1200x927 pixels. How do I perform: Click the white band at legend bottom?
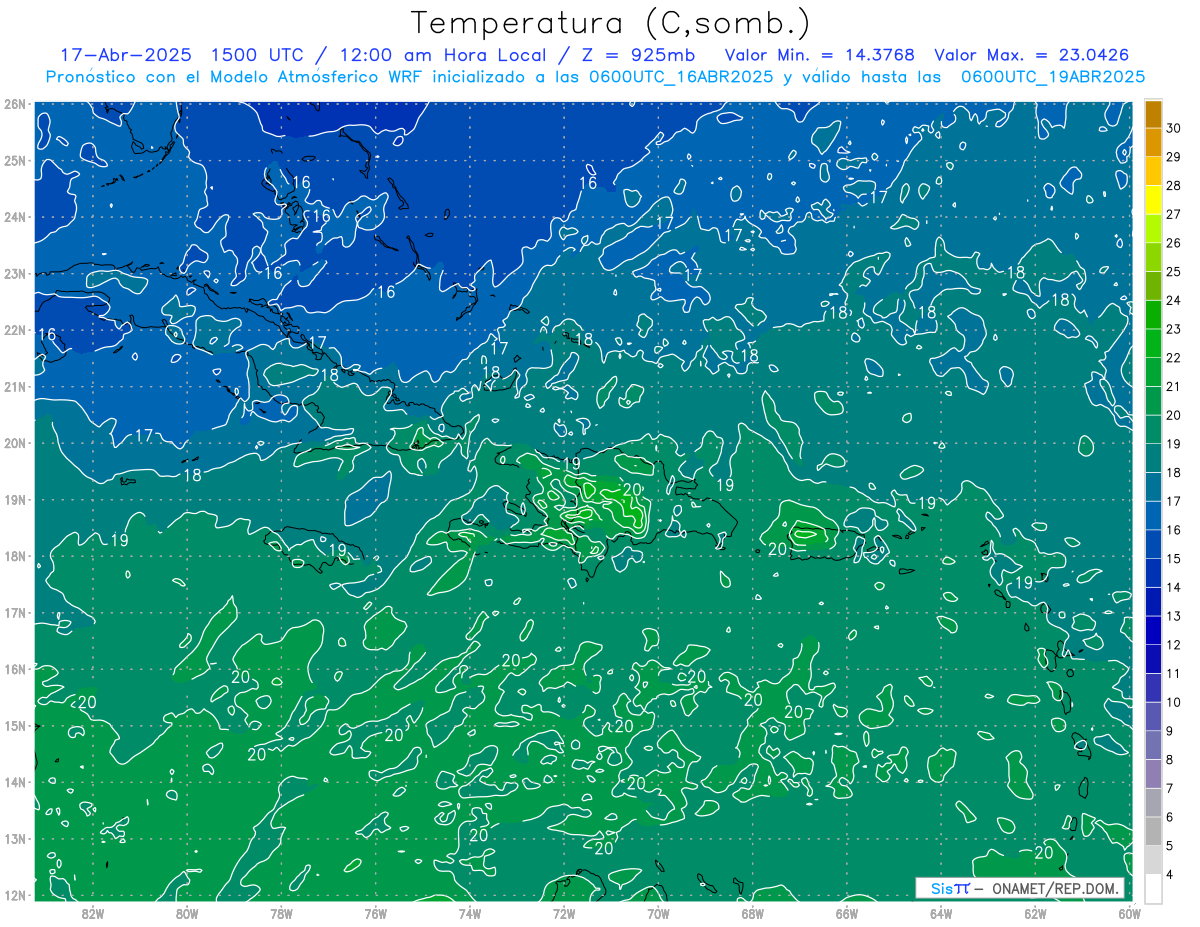1153,888
